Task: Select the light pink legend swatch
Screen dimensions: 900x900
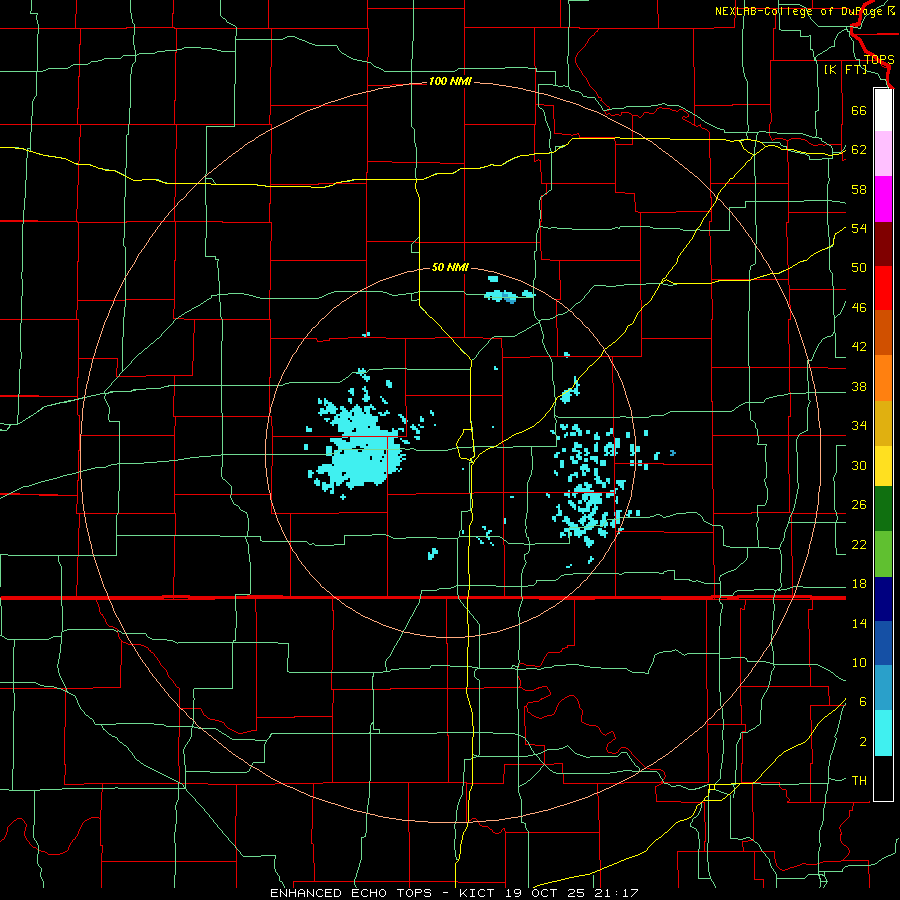Action: tap(883, 154)
